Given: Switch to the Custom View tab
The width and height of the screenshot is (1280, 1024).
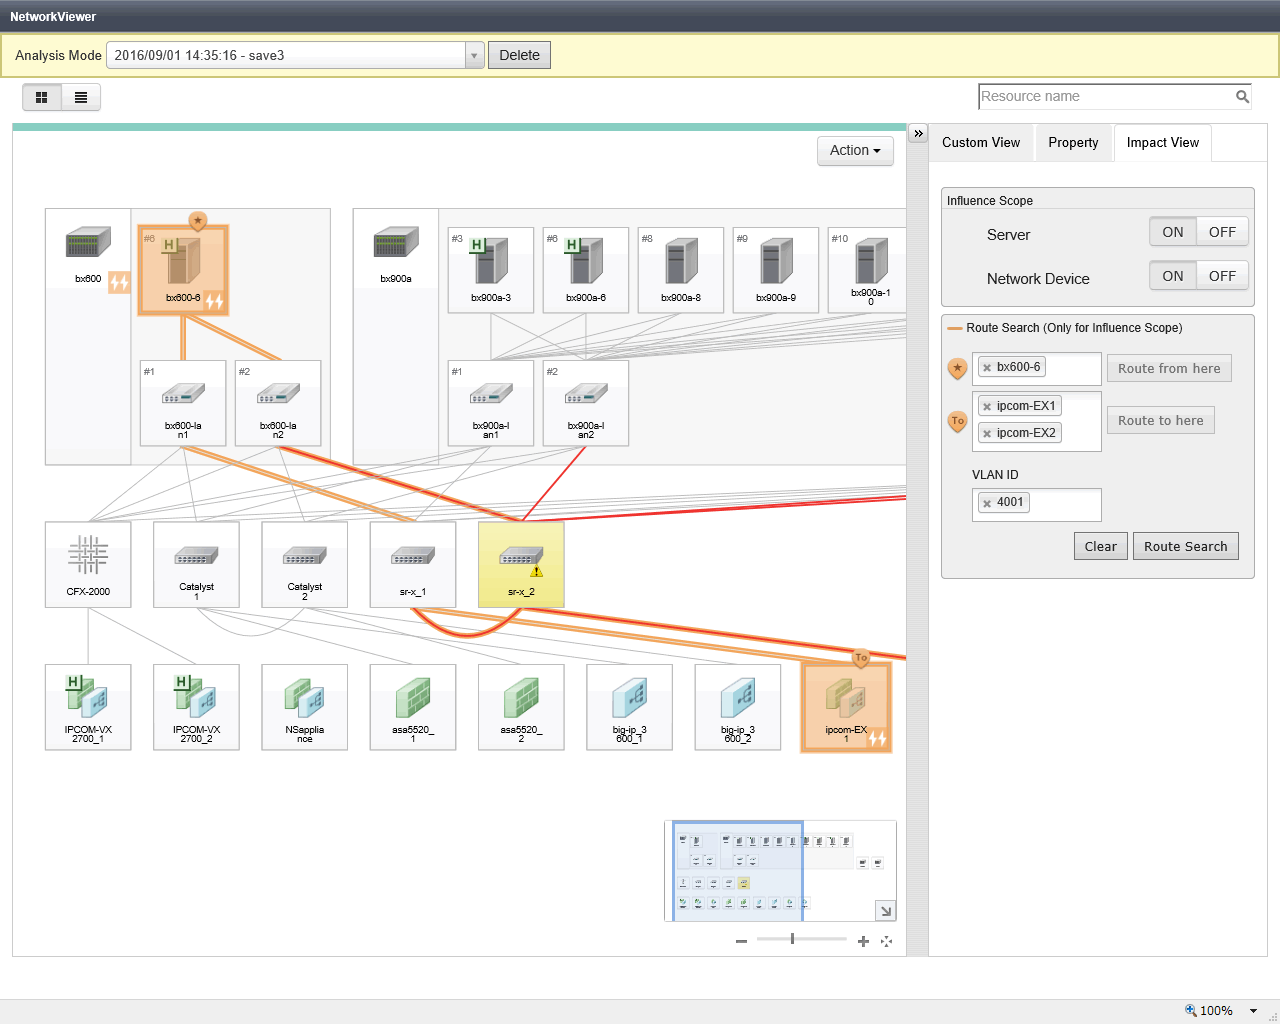Looking at the screenshot, I should tap(981, 143).
